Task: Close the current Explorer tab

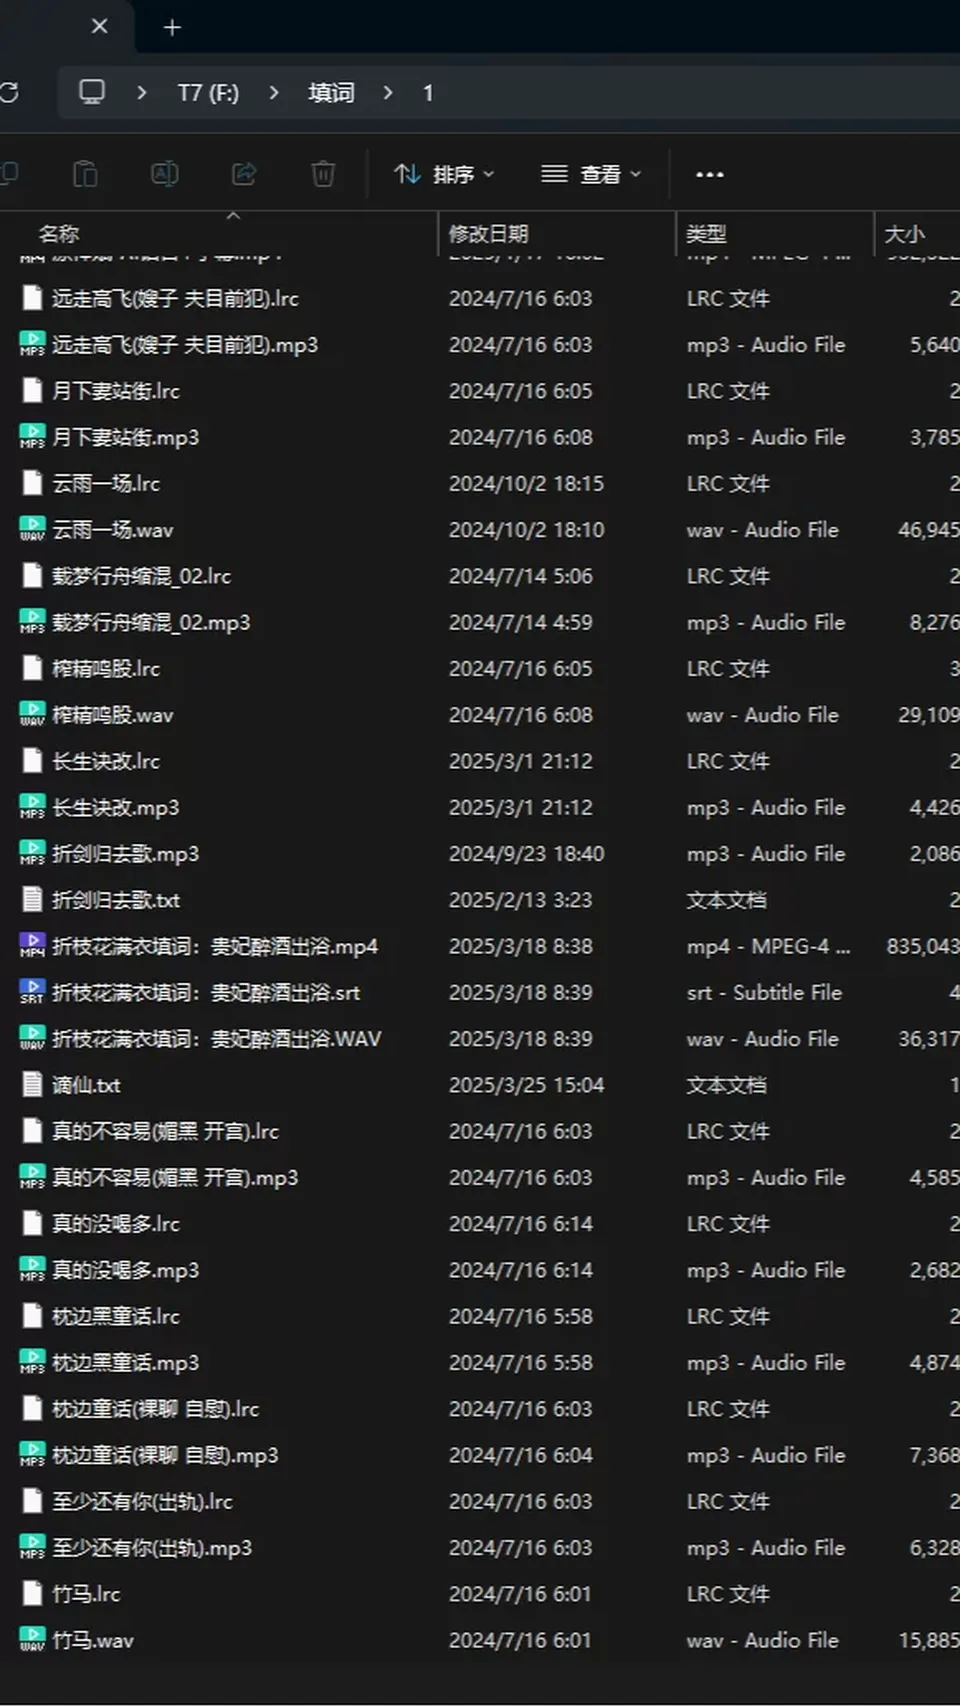Action: 99,26
